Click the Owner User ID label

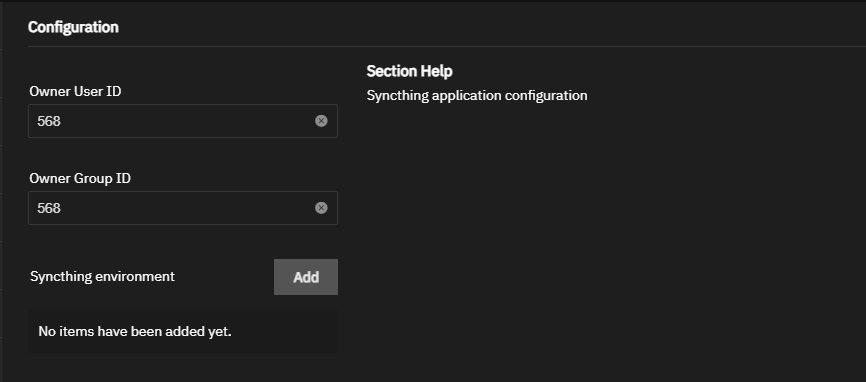(75, 91)
